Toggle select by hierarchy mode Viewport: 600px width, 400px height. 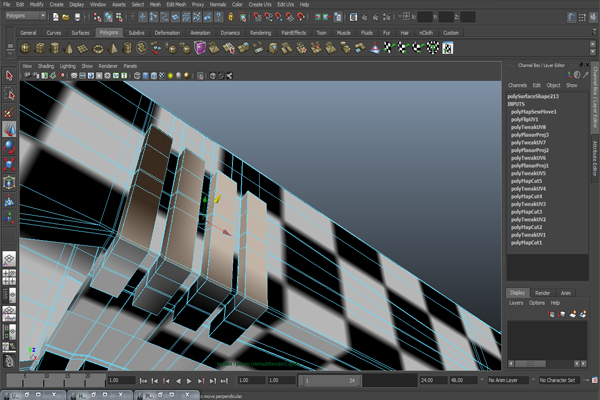click(x=97, y=17)
